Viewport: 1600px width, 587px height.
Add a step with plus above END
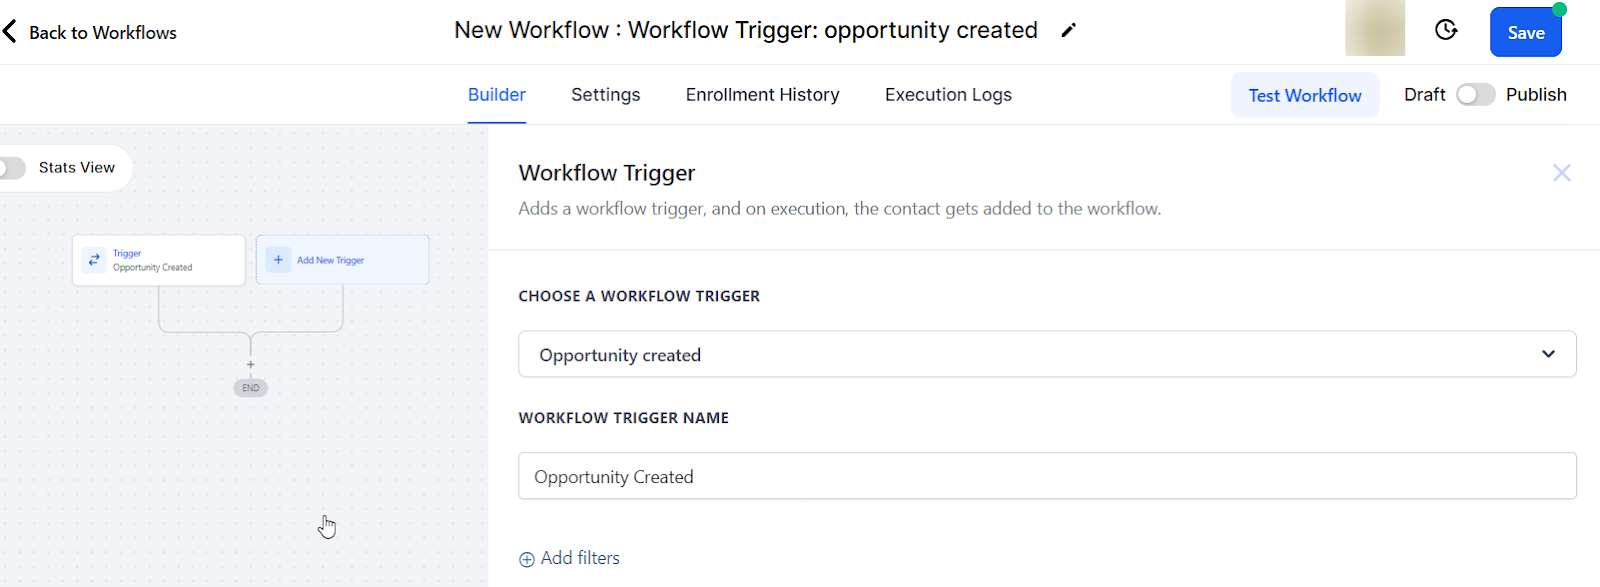tap(251, 365)
